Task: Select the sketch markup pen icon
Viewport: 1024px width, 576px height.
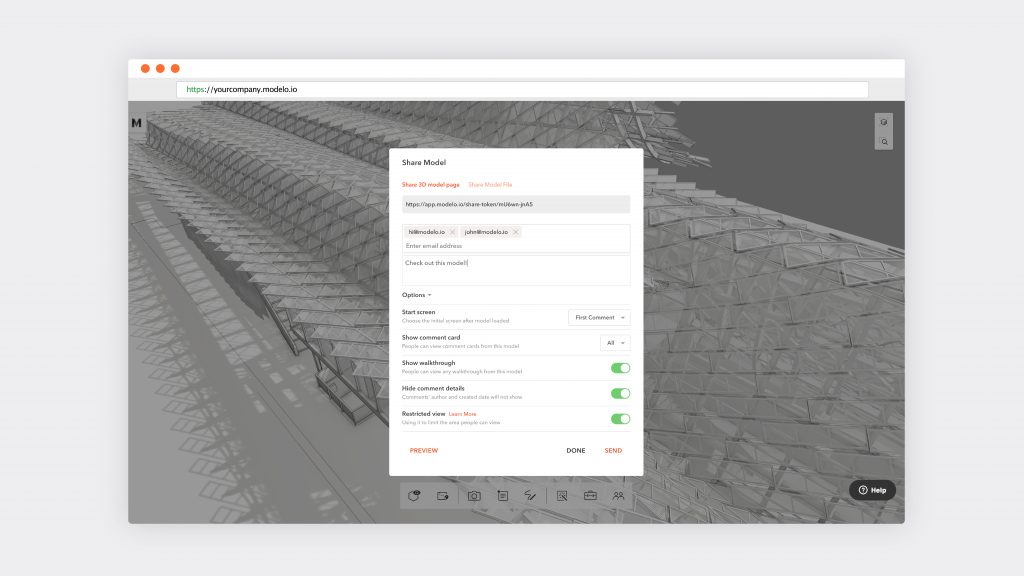Action: [x=530, y=496]
